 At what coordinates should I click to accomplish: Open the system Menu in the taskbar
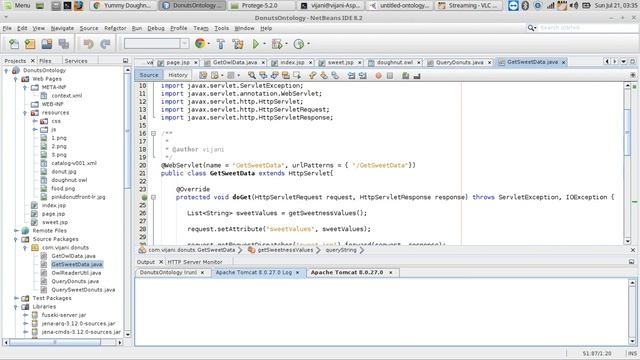click(17, 5)
